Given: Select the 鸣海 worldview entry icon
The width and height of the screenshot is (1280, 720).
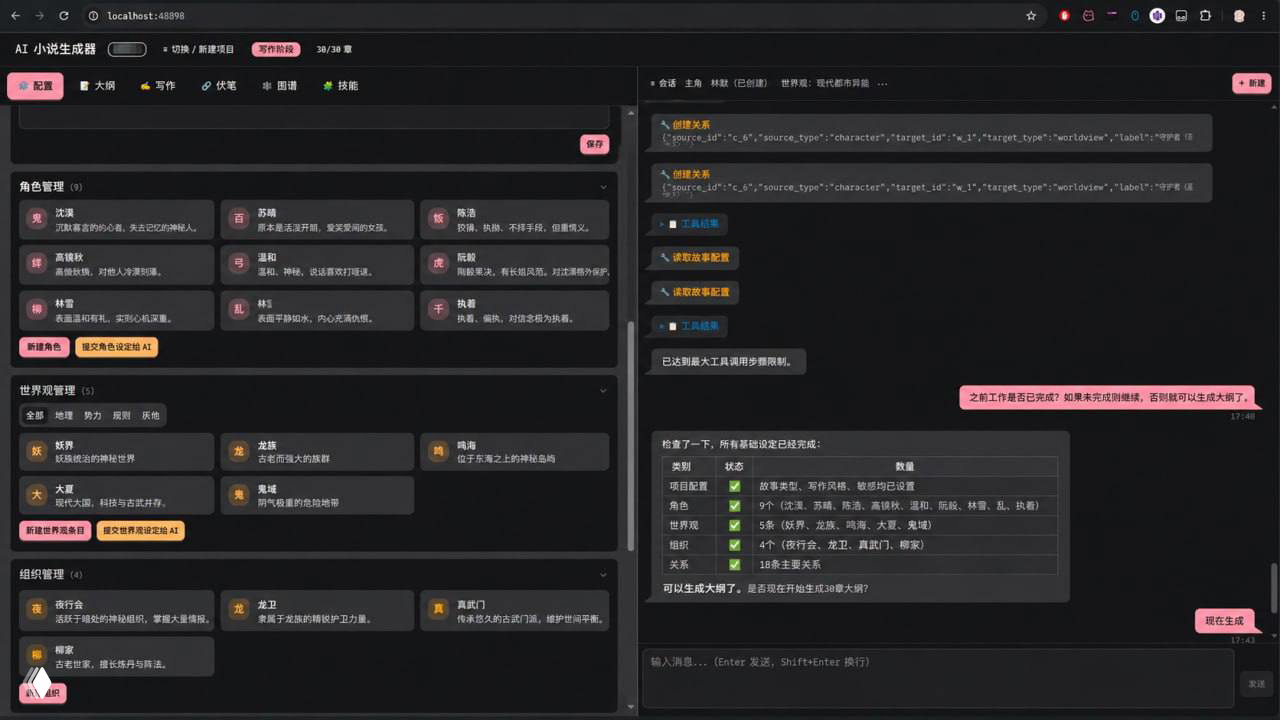Looking at the screenshot, I should click(x=438, y=451).
